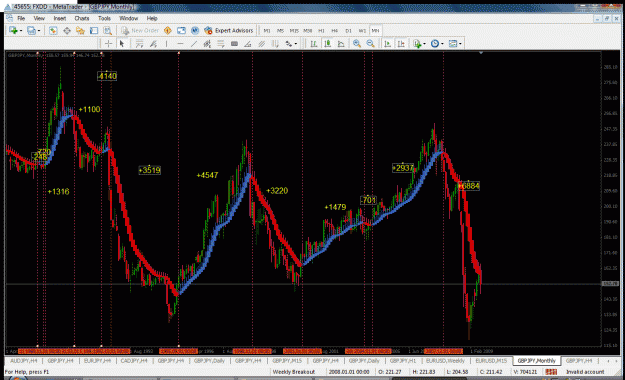625x380 pixels.
Task: Click the New Order button
Action: [140, 31]
